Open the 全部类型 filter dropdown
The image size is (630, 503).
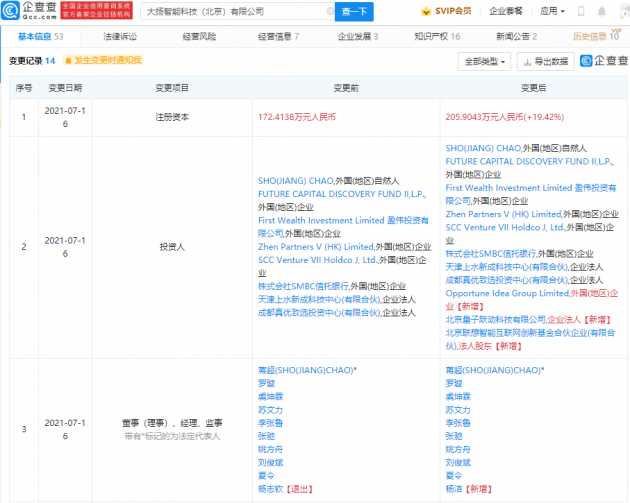(484, 62)
